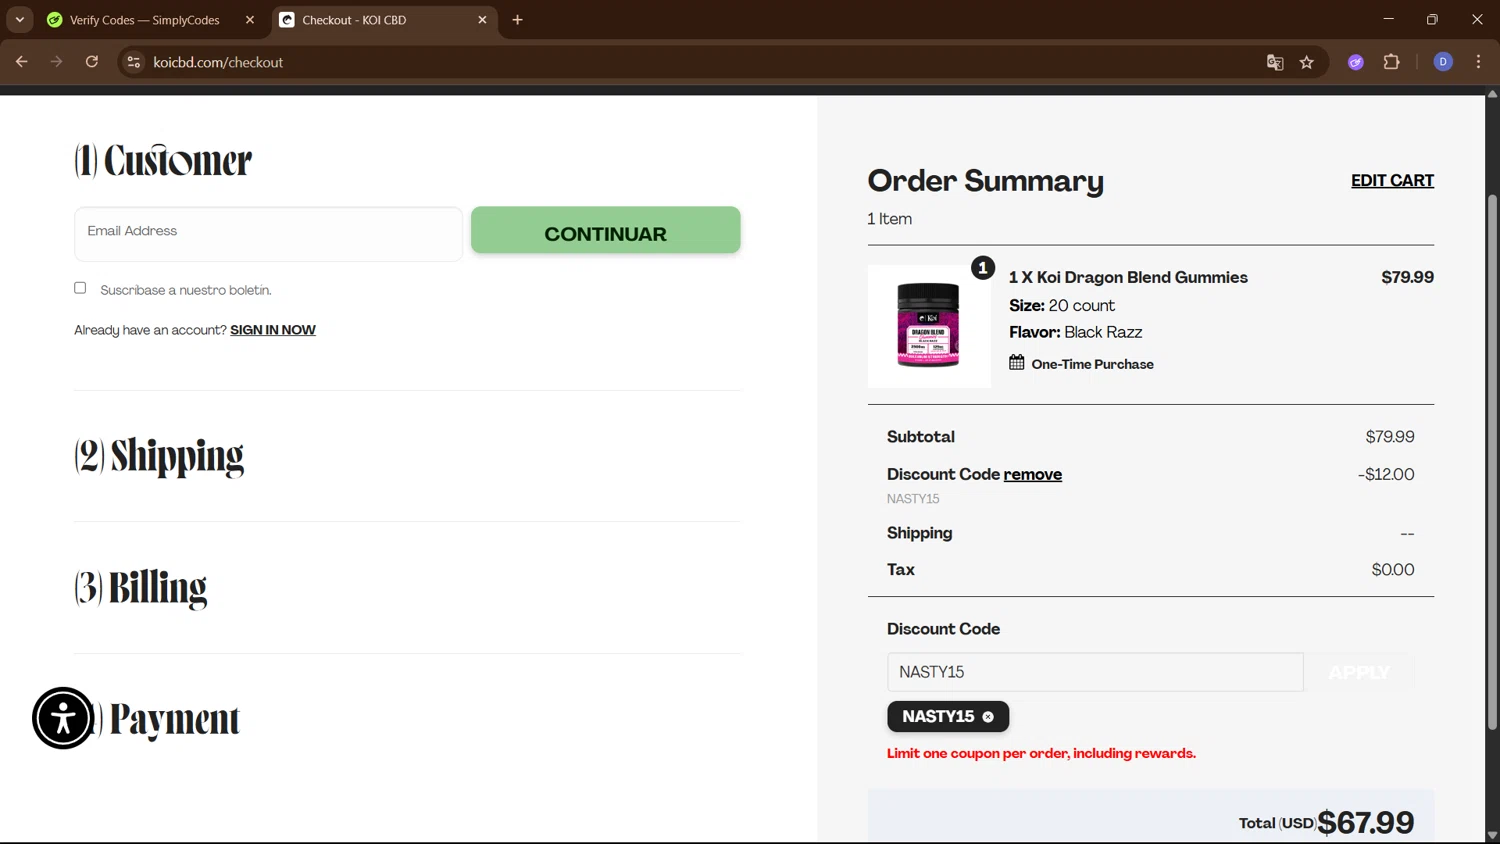Click the (2) Shipping step heading
The height and width of the screenshot is (844, 1500).
click(x=159, y=456)
